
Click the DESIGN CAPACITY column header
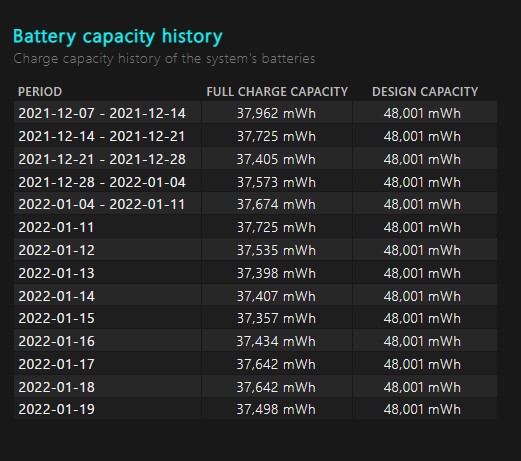(425, 92)
